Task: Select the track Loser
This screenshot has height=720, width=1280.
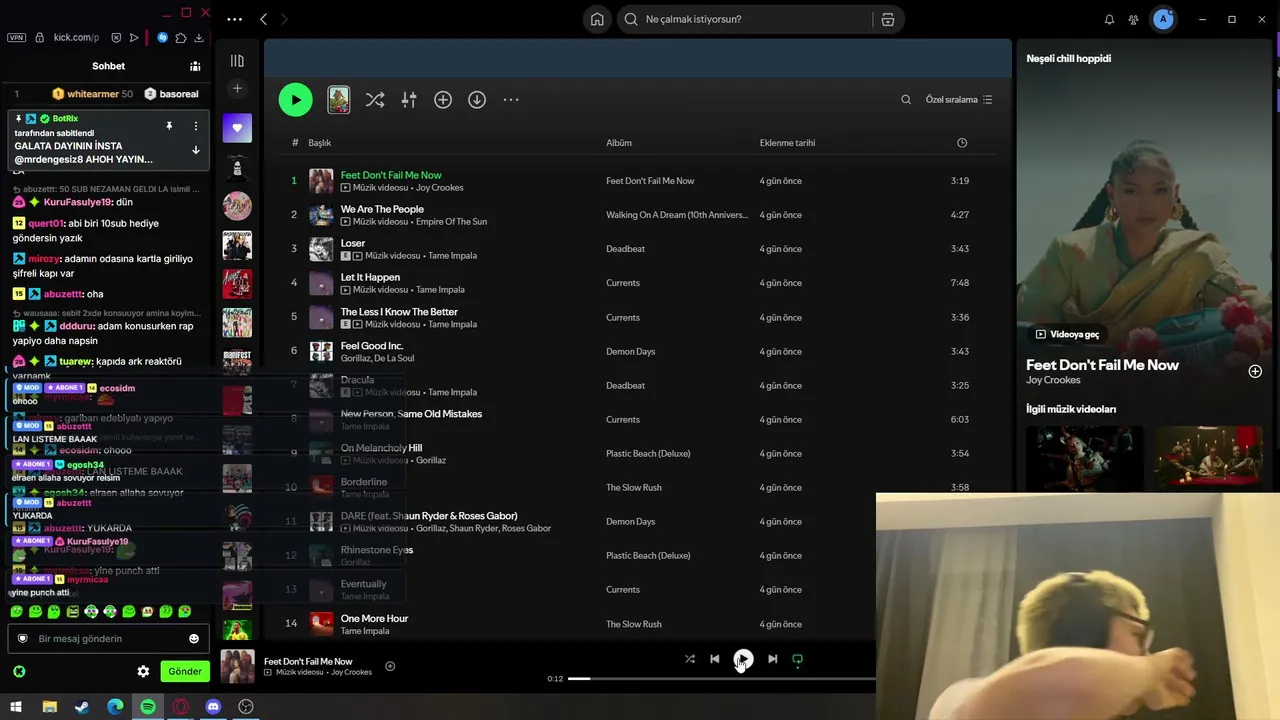Action: [353, 243]
